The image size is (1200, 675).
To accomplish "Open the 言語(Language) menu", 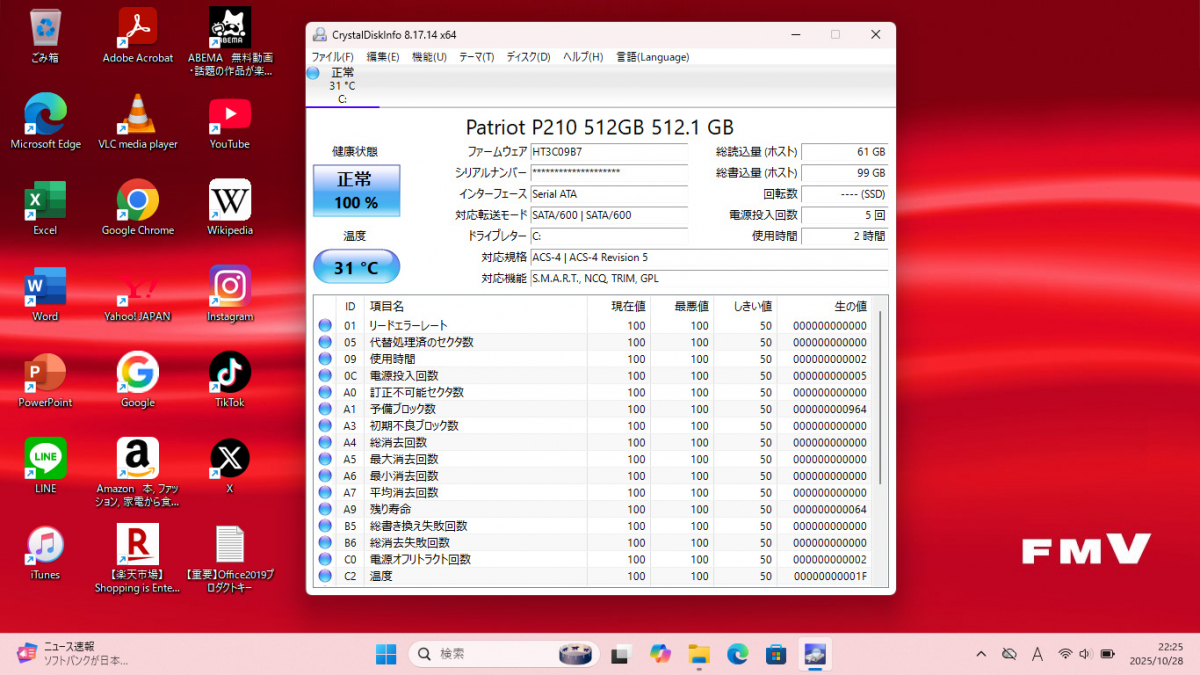I will [652, 57].
